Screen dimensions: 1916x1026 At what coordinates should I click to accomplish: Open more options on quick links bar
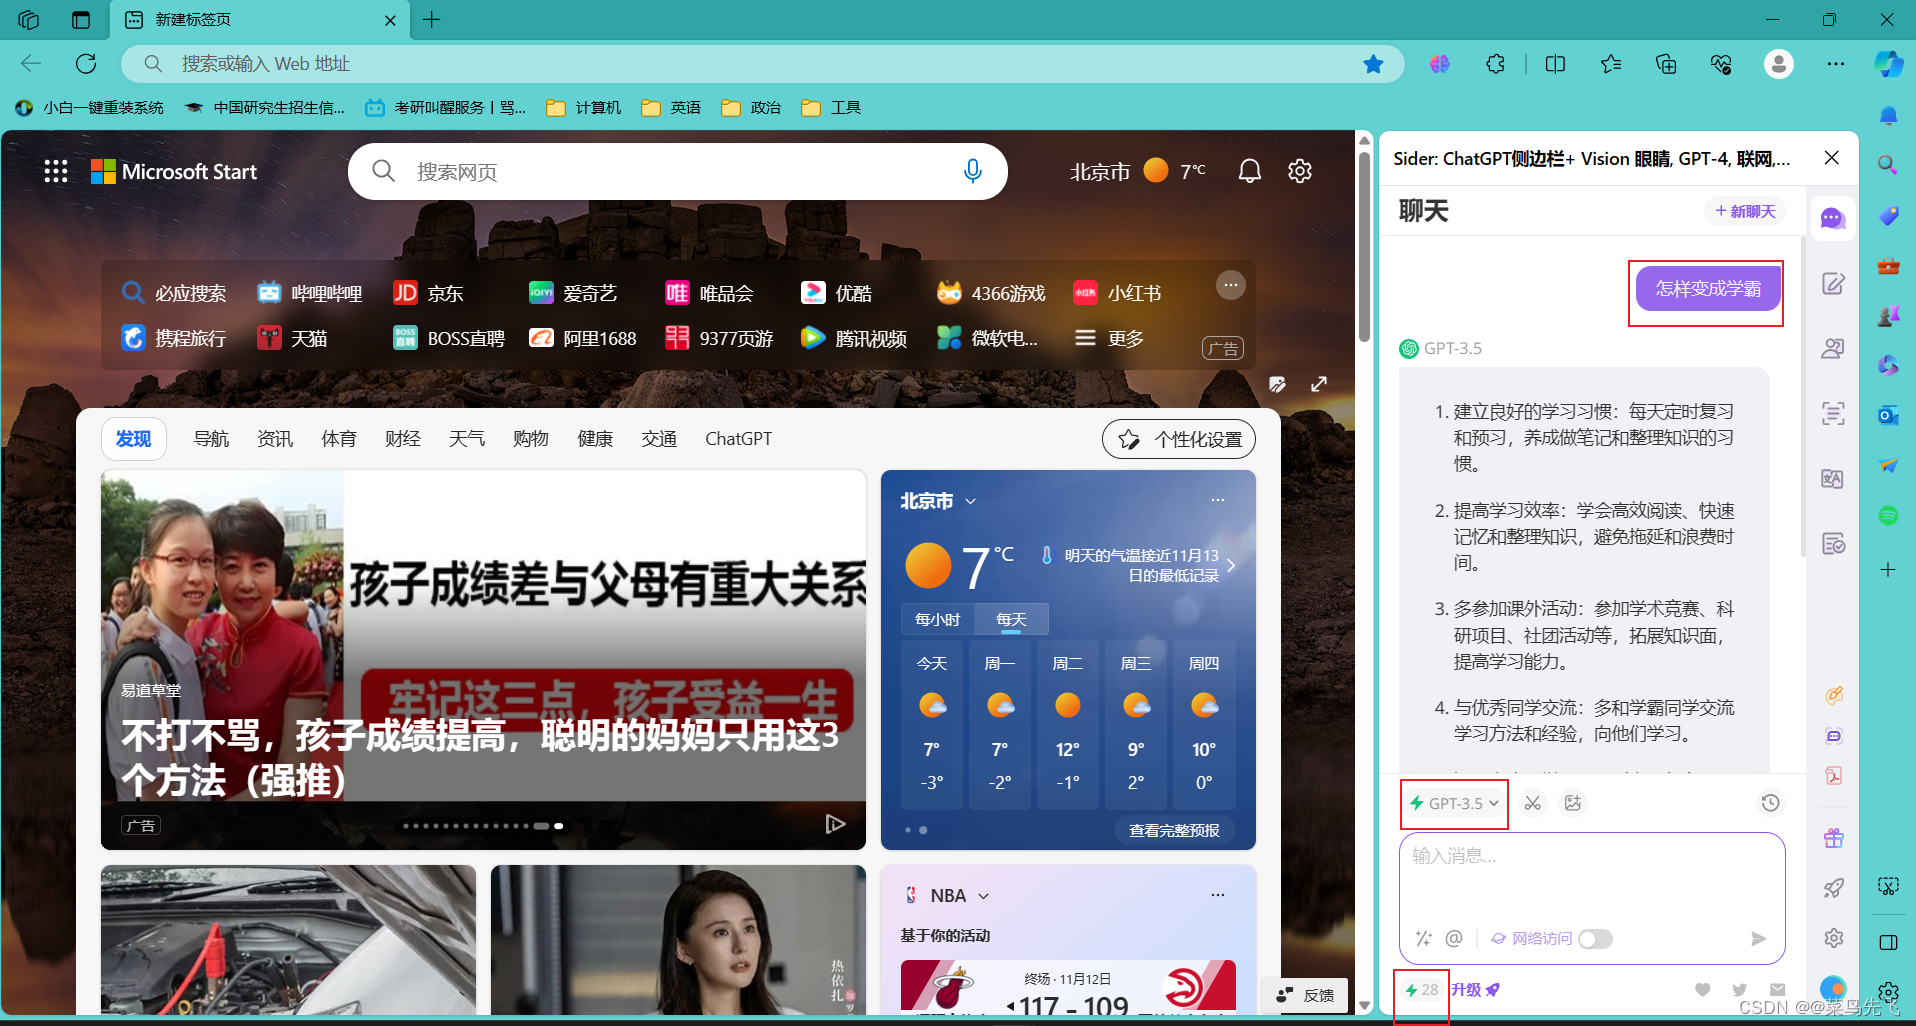coord(1230,285)
